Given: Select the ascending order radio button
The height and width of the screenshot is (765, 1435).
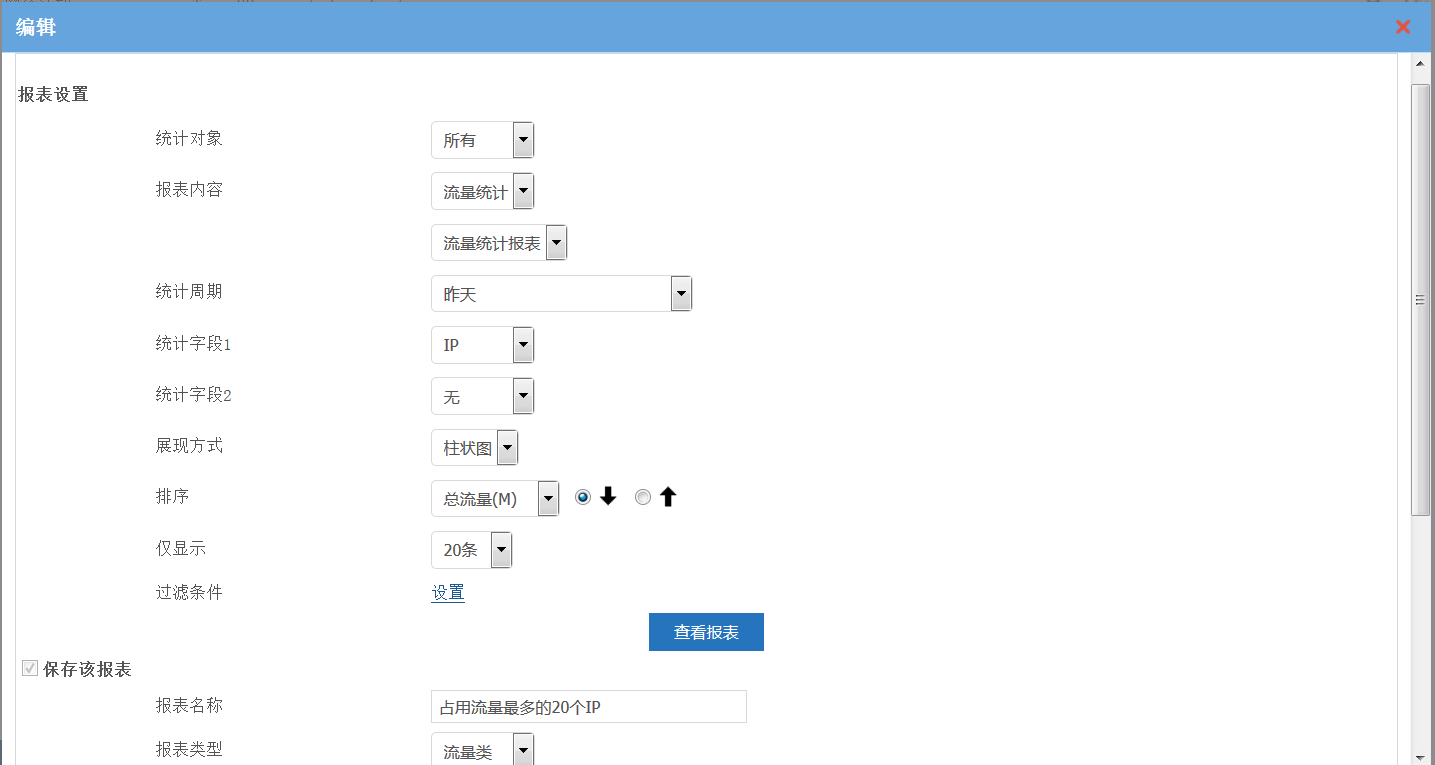Looking at the screenshot, I should click(x=643, y=497).
